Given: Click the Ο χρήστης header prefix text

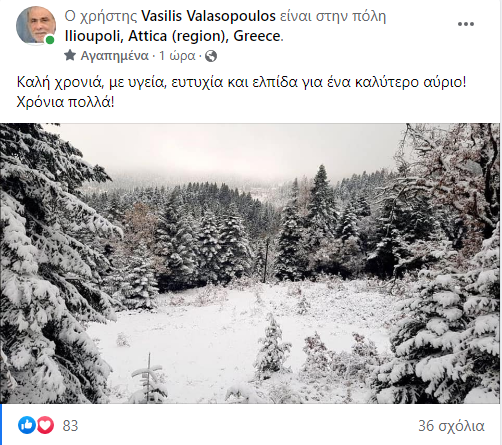Looking at the screenshot, I should pyautogui.click(x=101, y=17).
